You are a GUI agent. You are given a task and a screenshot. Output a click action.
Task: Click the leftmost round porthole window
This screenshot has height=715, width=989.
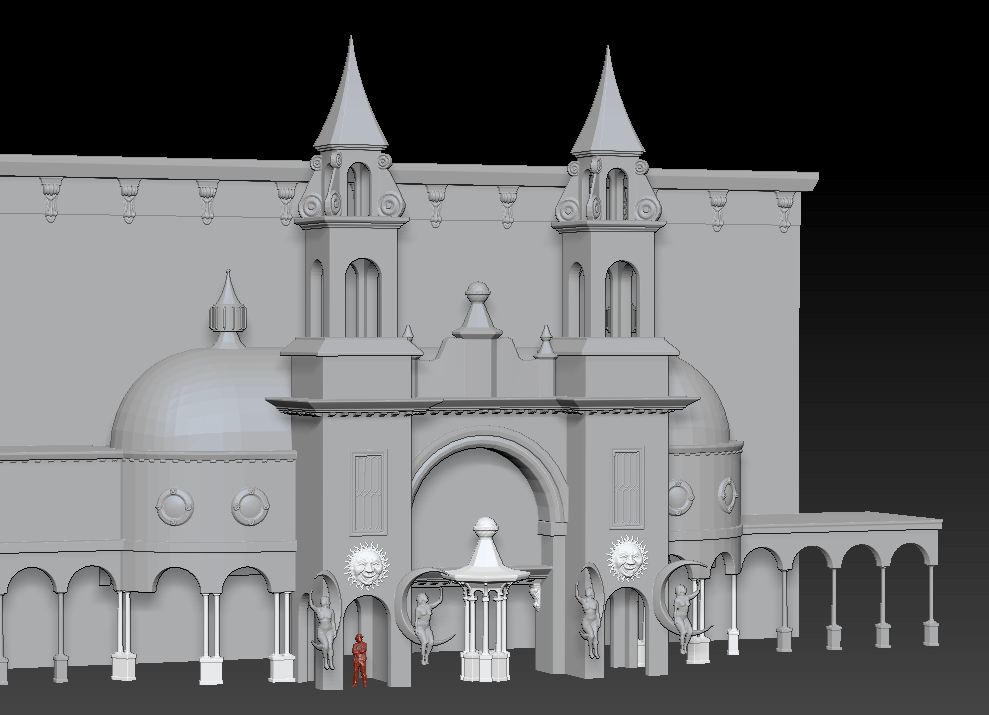(x=175, y=507)
